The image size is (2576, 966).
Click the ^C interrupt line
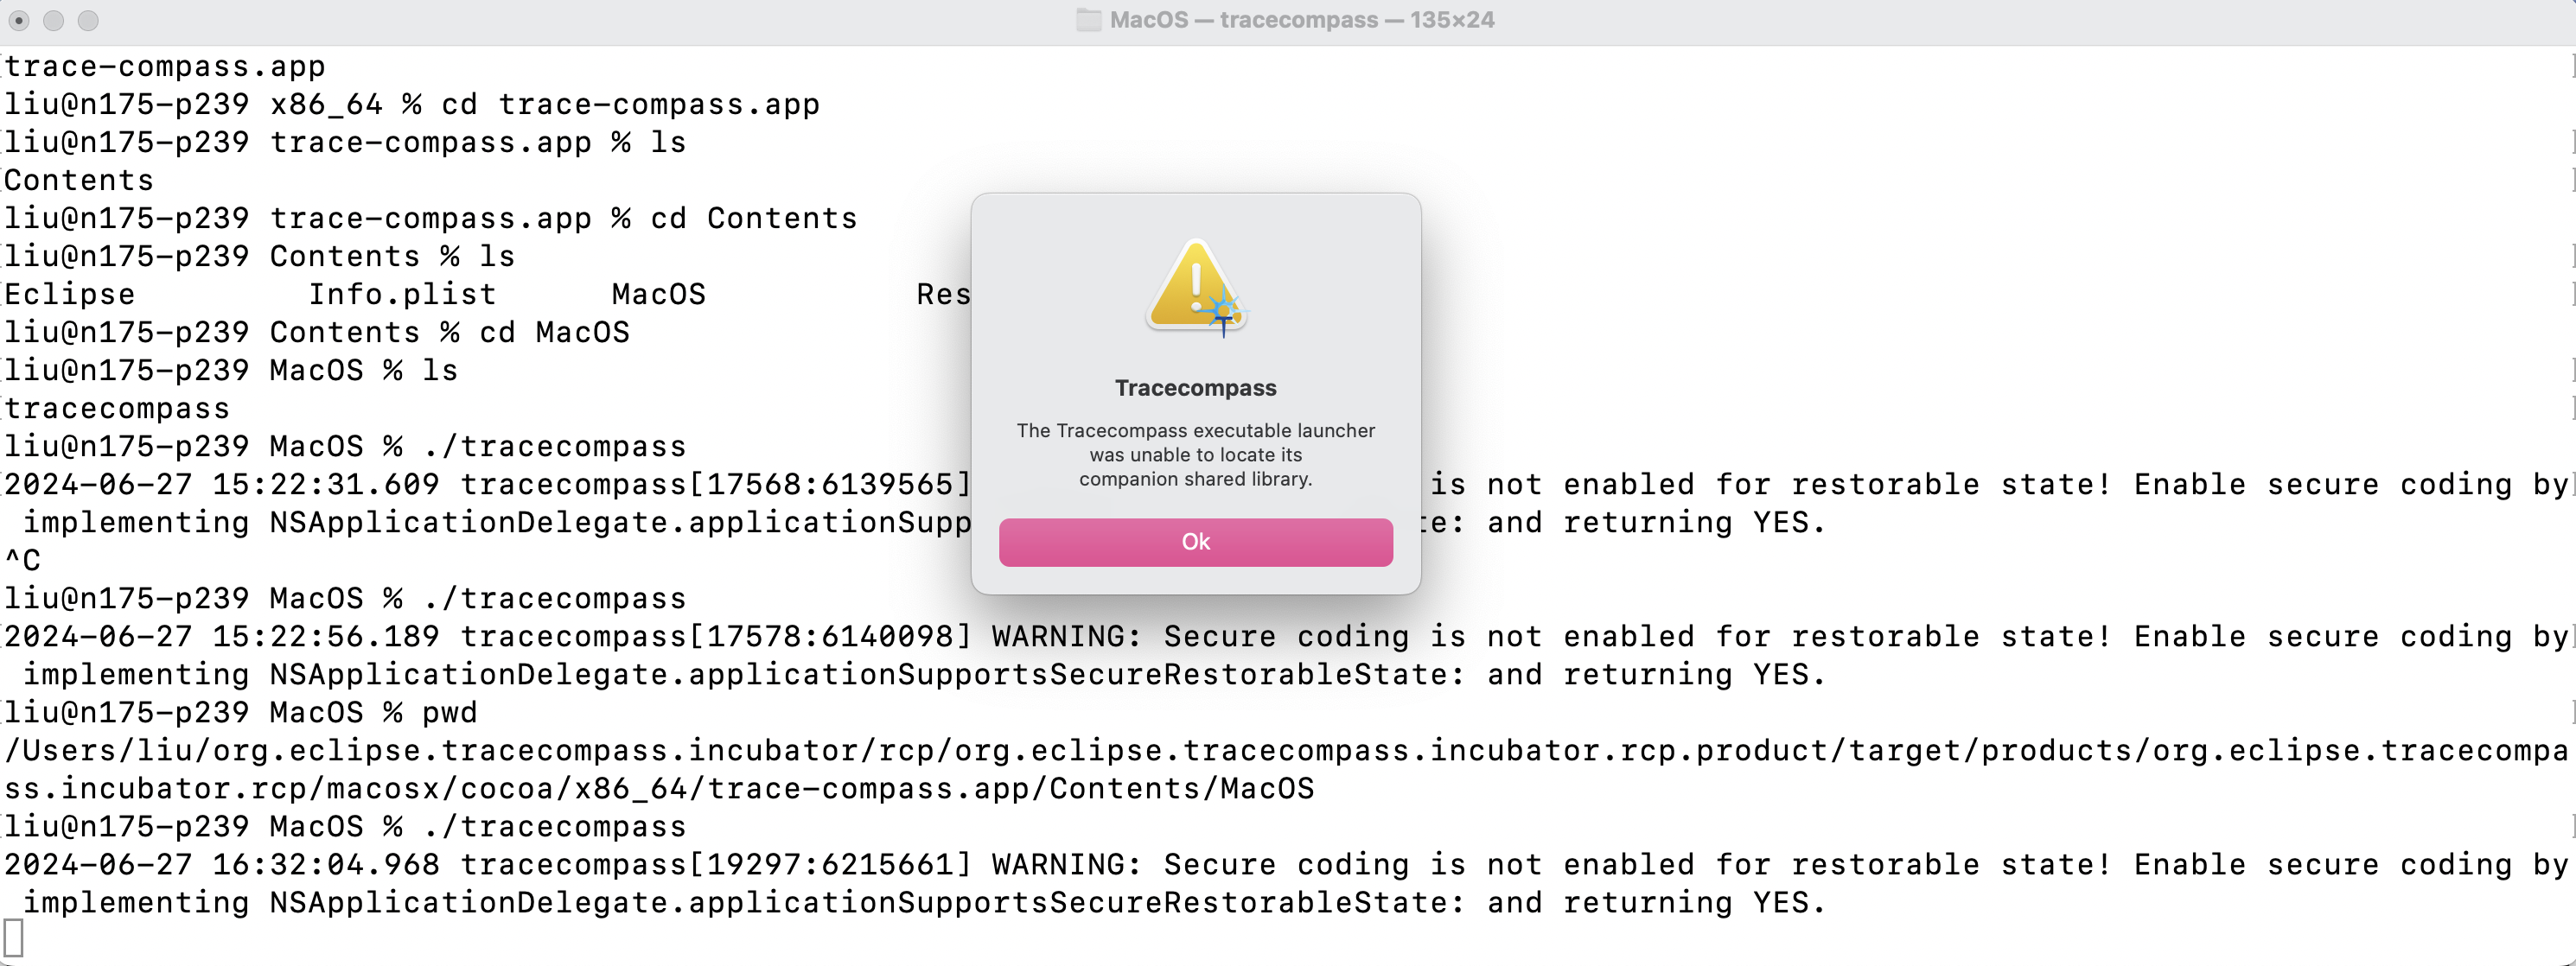pos(23,561)
